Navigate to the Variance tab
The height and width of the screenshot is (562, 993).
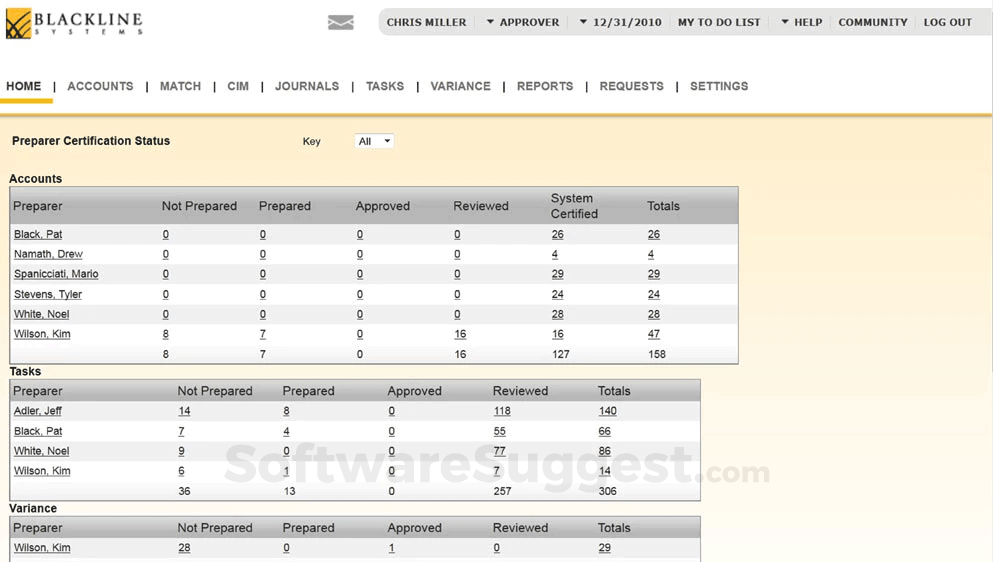pyautogui.click(x=460, y=86)
